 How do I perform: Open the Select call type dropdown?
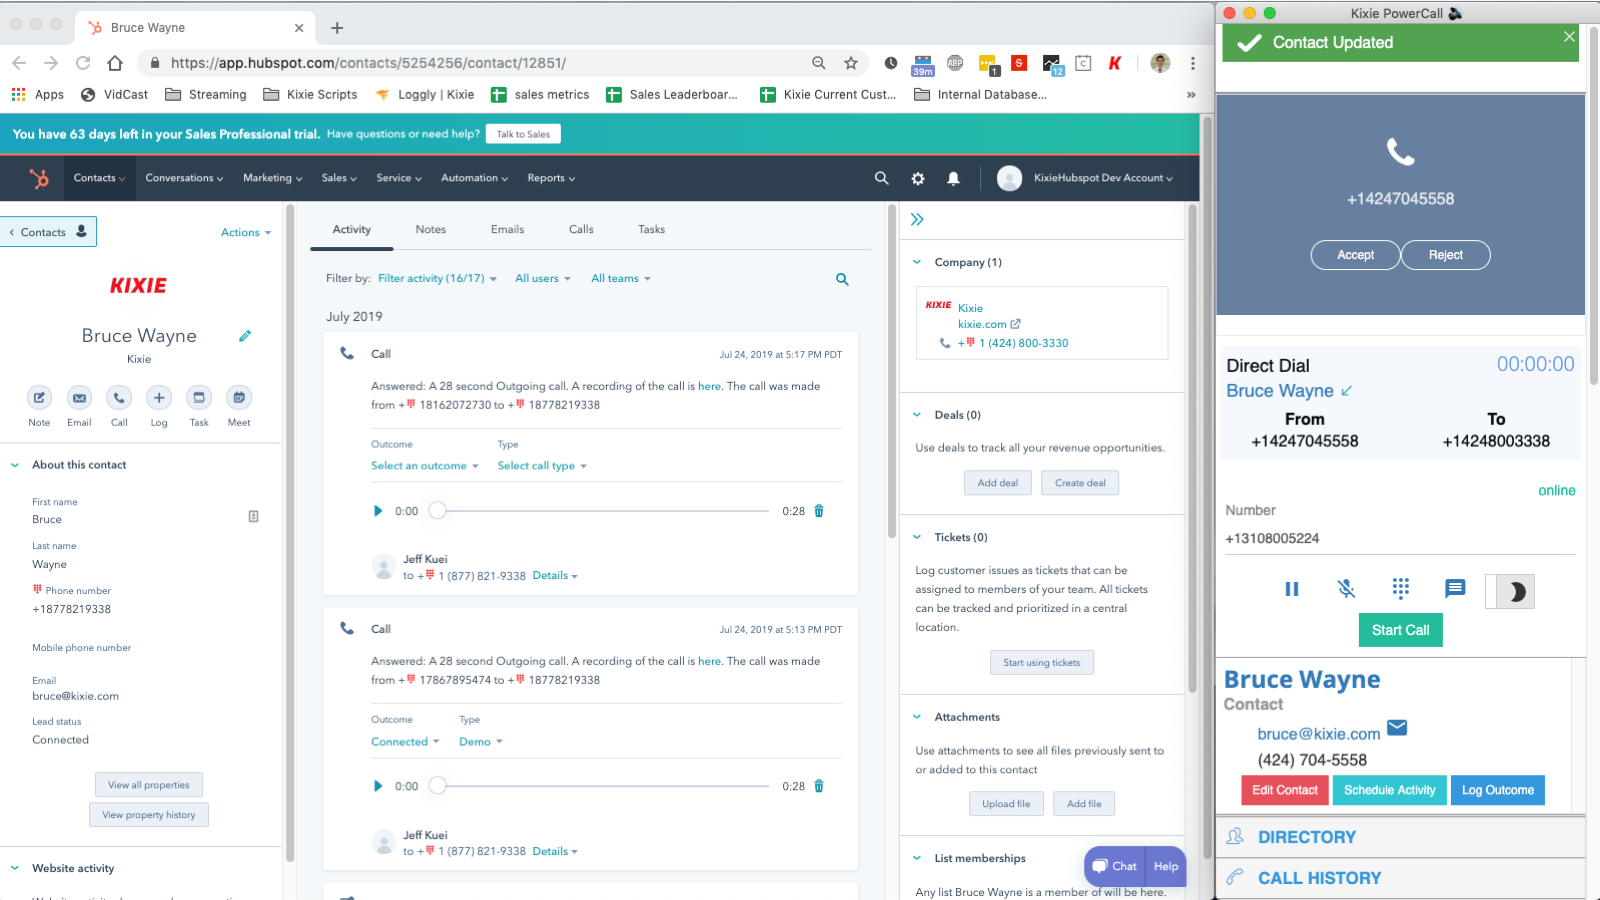point(541,465)
